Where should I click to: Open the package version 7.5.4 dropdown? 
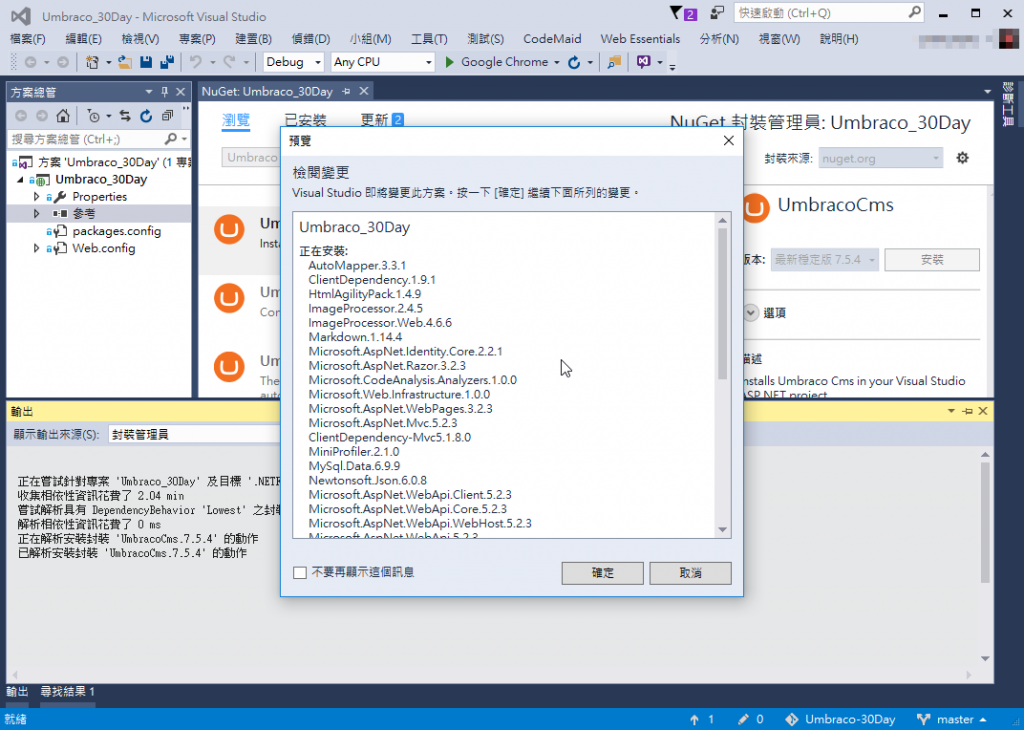click(824, 259)
